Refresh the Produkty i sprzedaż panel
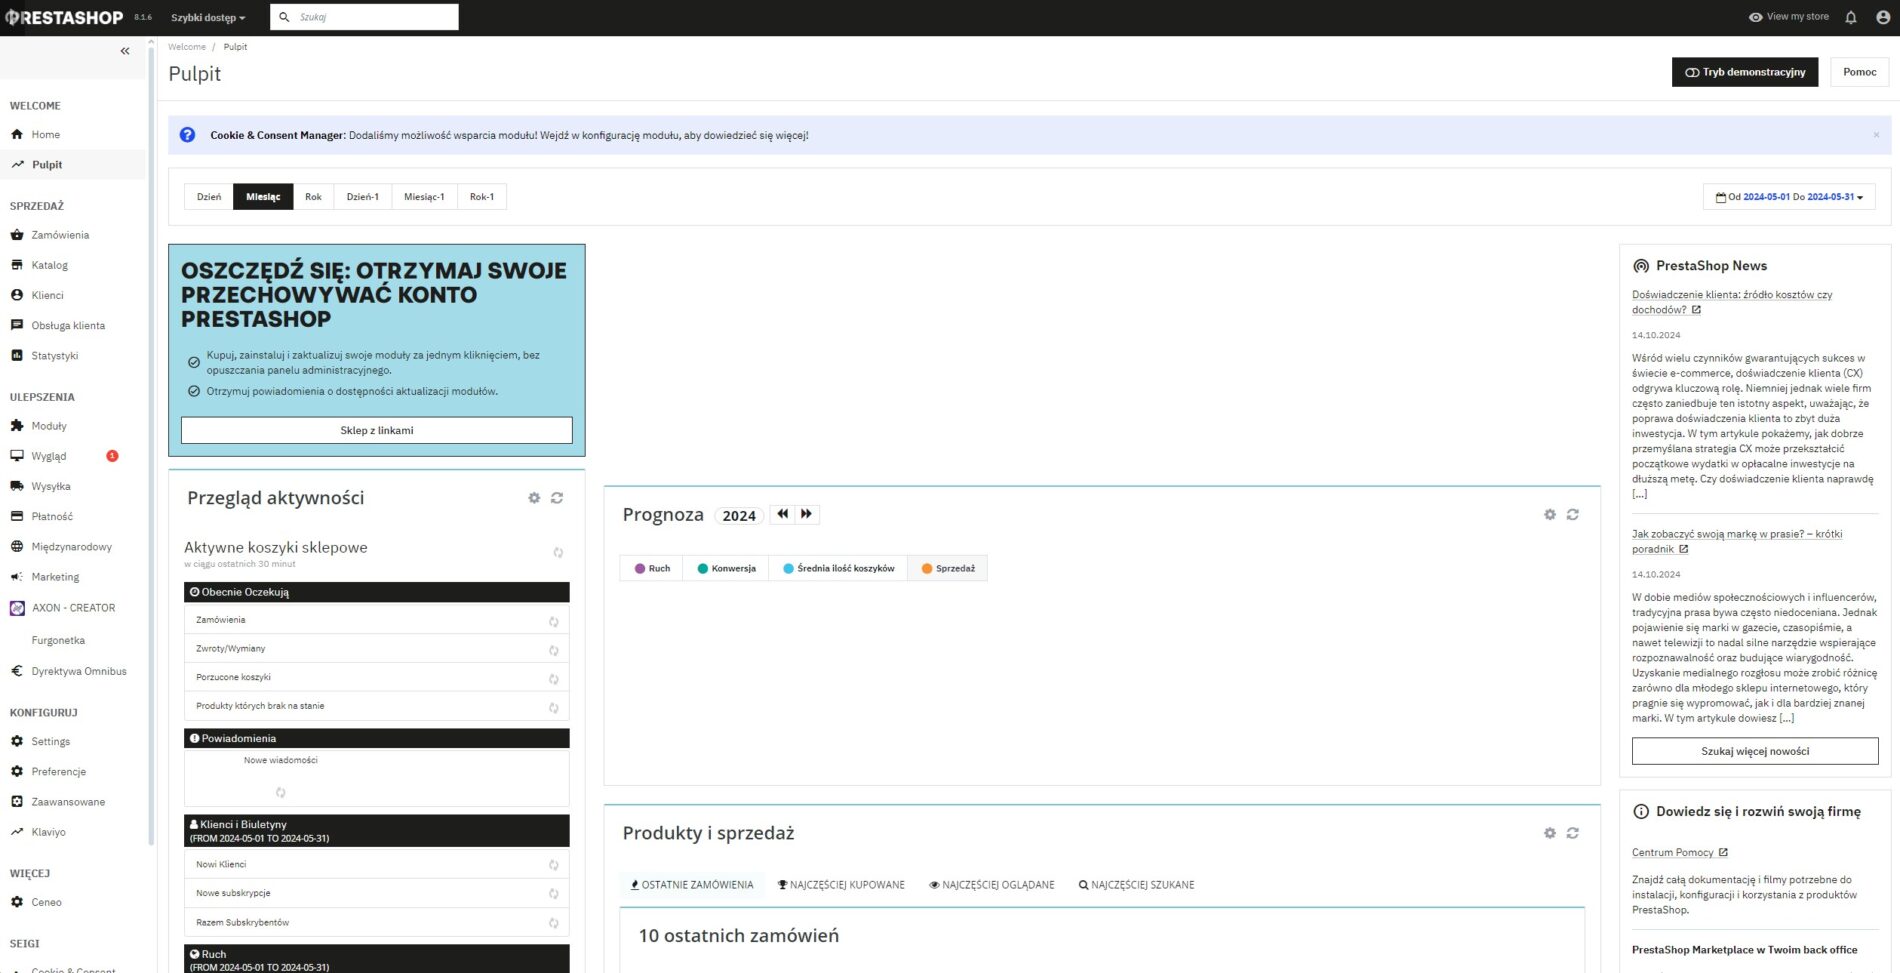 [1573, 833]
